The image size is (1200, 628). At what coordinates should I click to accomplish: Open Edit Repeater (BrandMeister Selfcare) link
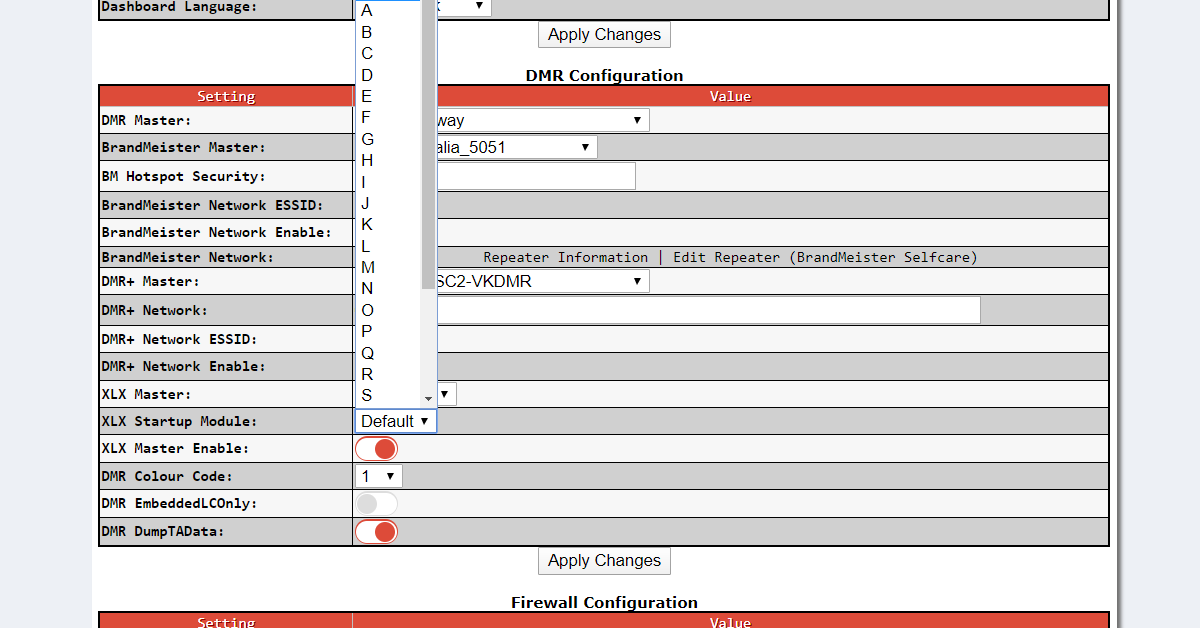click(825, 257)
